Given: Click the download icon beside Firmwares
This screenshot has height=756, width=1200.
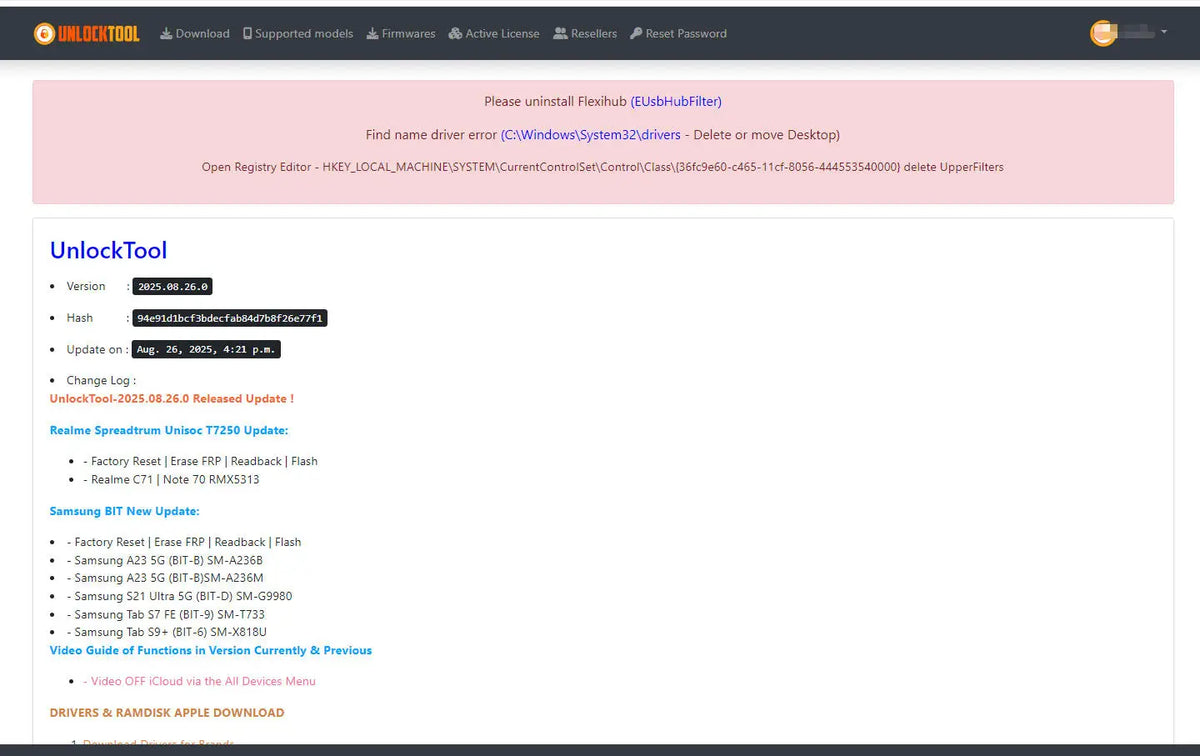Looking at the screenshot, I should (373, 33).
